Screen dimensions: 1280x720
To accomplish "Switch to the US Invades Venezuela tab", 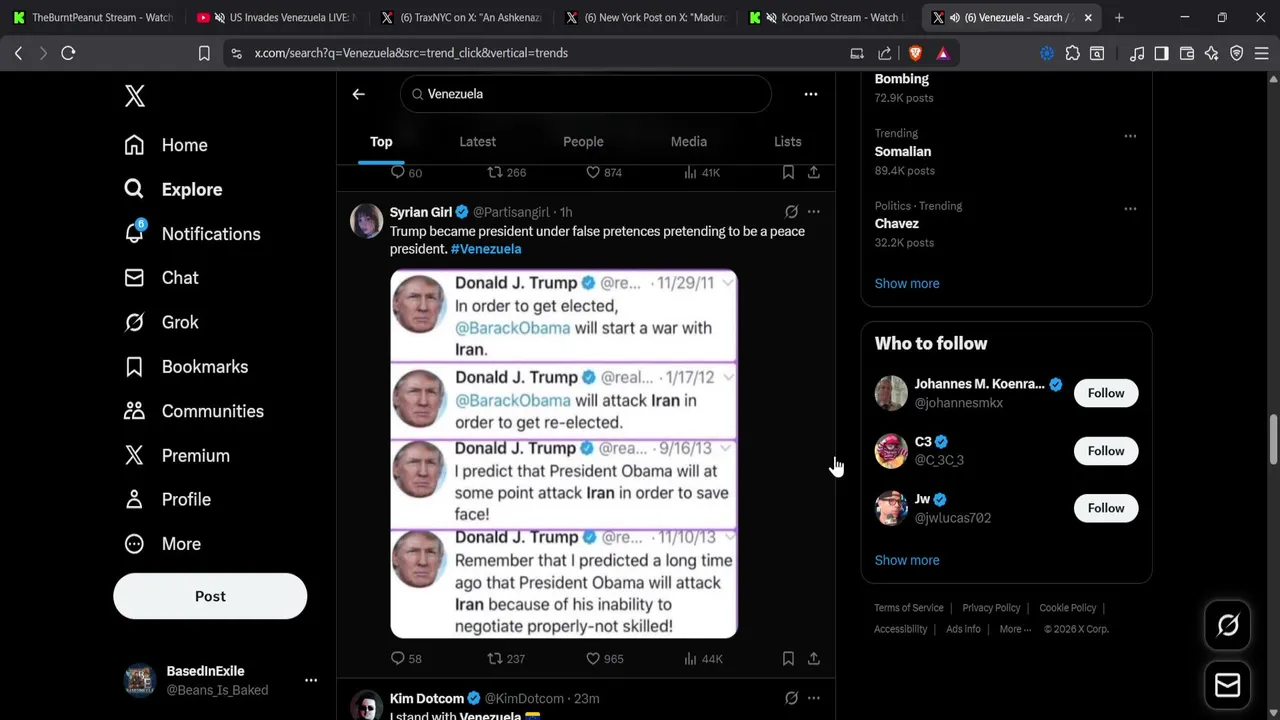I will 275,17.
